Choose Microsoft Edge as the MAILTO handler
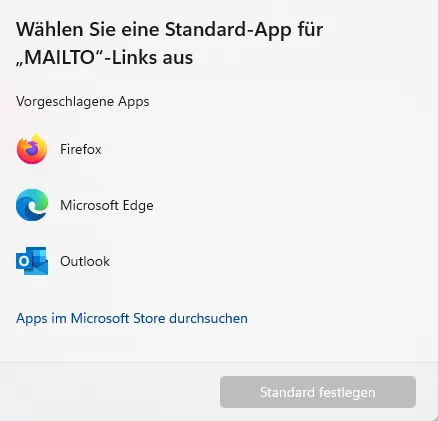438x421 pixels. [x=217, y=205]
